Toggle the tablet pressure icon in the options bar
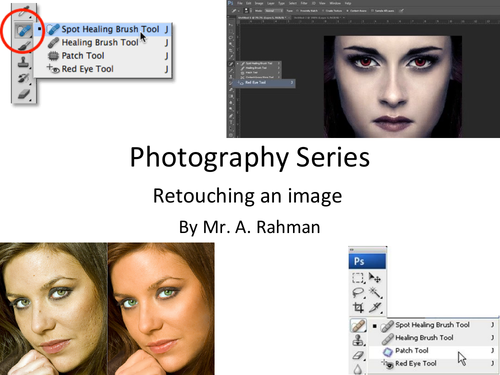Image resolution: width=500 pixels, height=375 pixels. point(401,11)
